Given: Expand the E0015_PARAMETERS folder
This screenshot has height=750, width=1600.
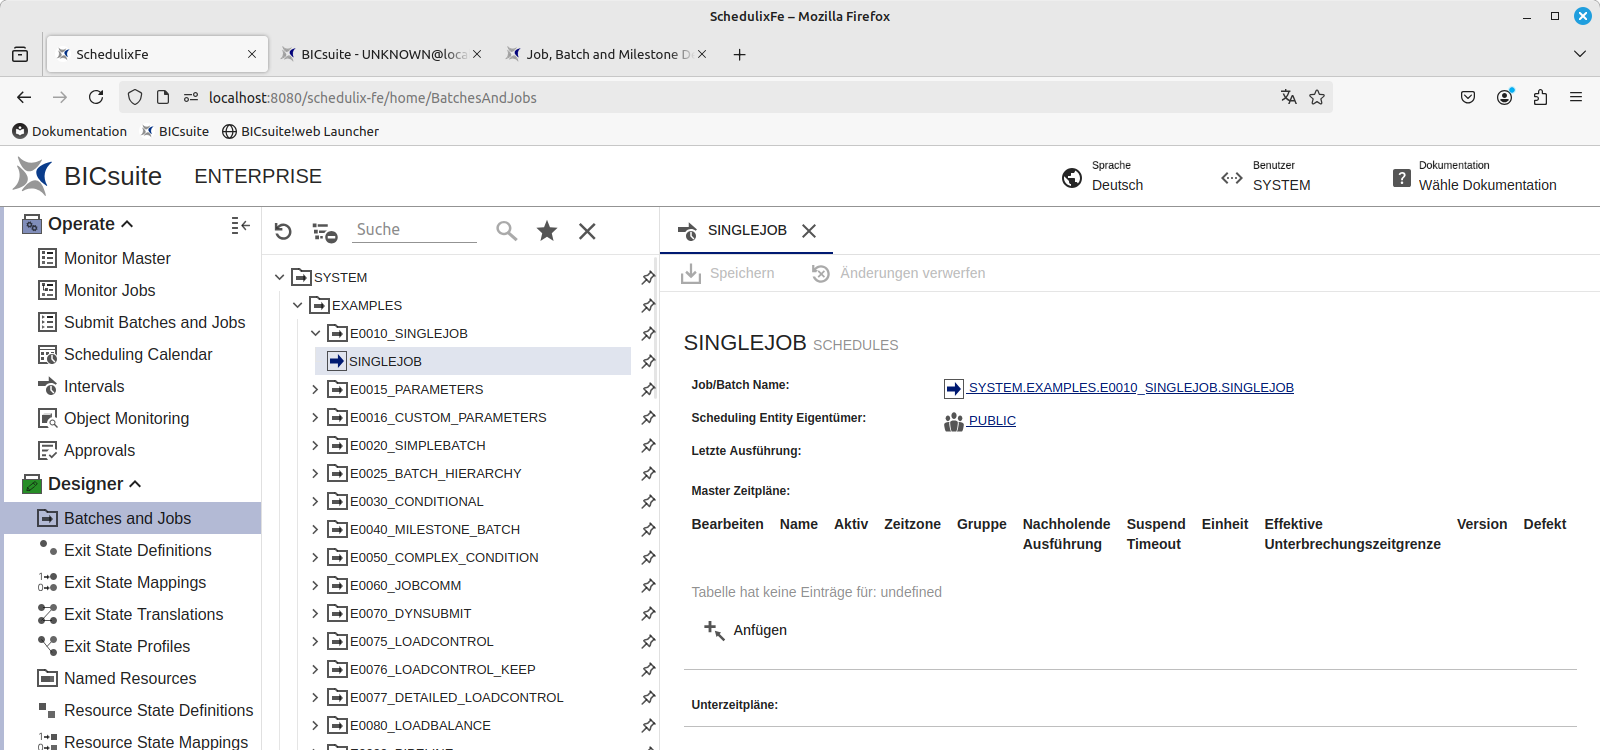Looking at the screenshot, I should (315, 390).
